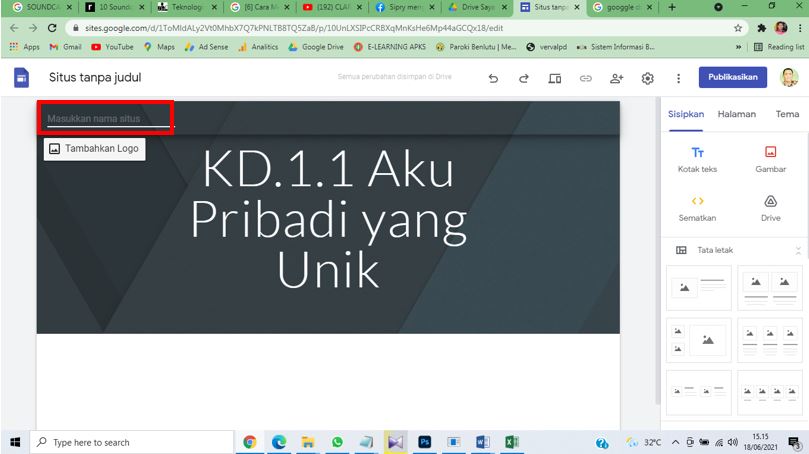Switch to the Tema tab
Viewport: 809px width, 454px height.
787,114
